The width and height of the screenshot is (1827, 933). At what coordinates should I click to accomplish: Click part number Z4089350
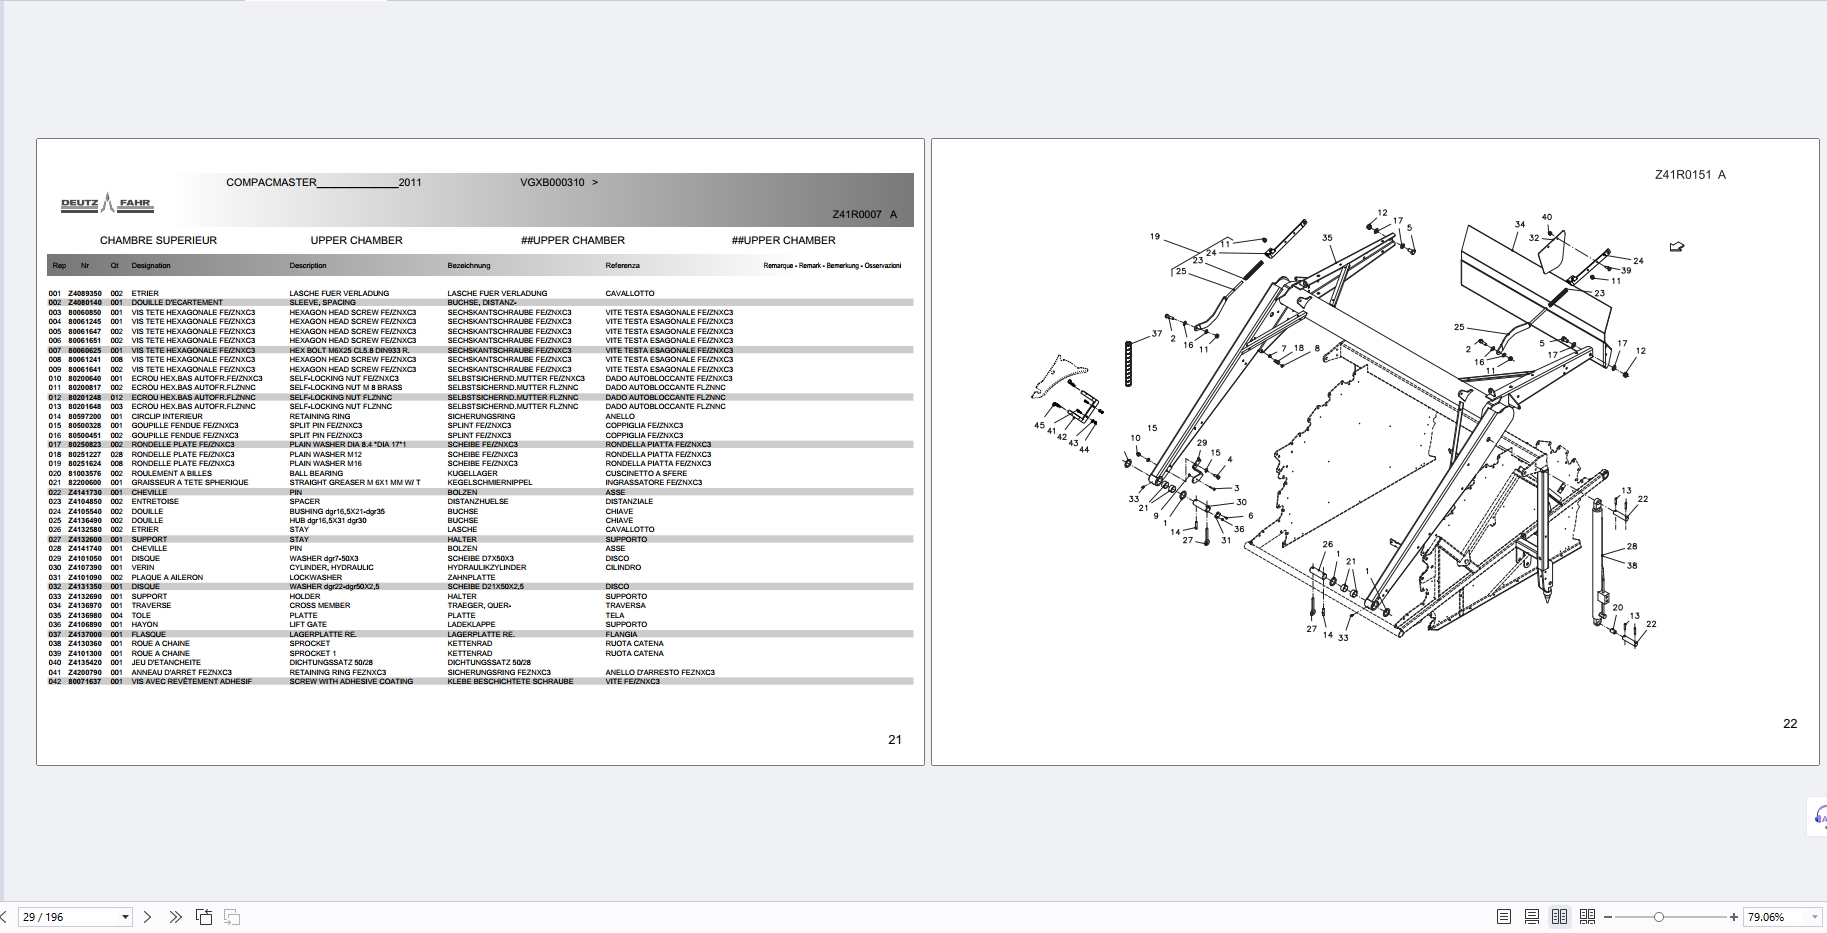tap(85, 294)
